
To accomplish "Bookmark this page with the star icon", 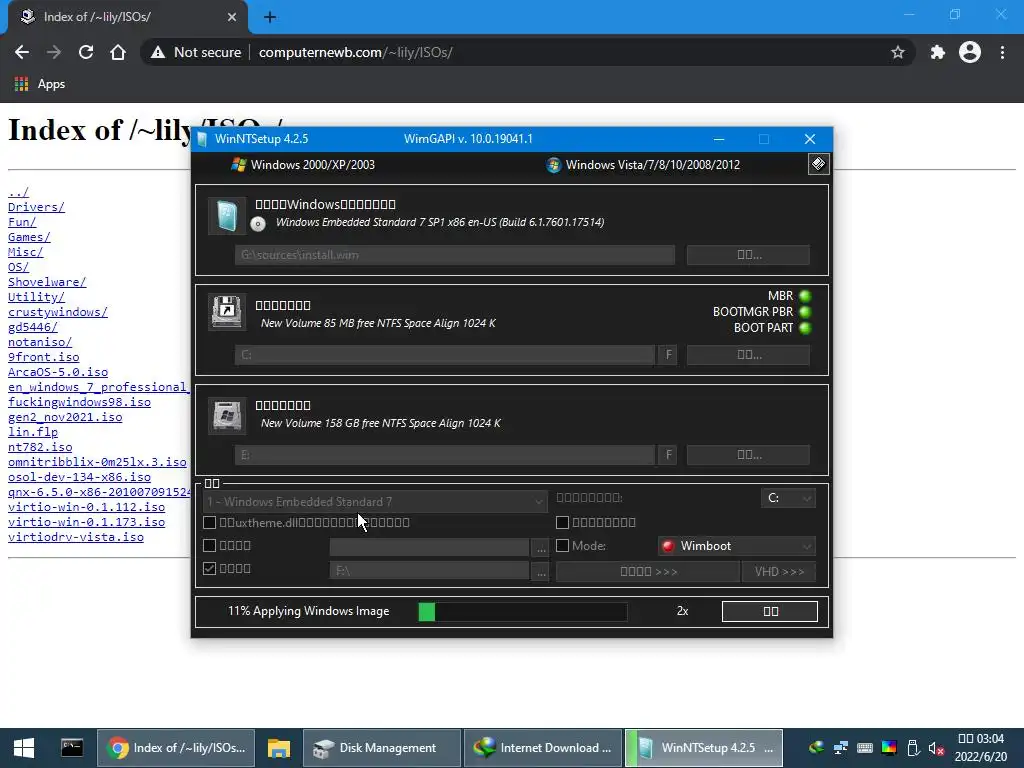I will click(x=898, y=52).
